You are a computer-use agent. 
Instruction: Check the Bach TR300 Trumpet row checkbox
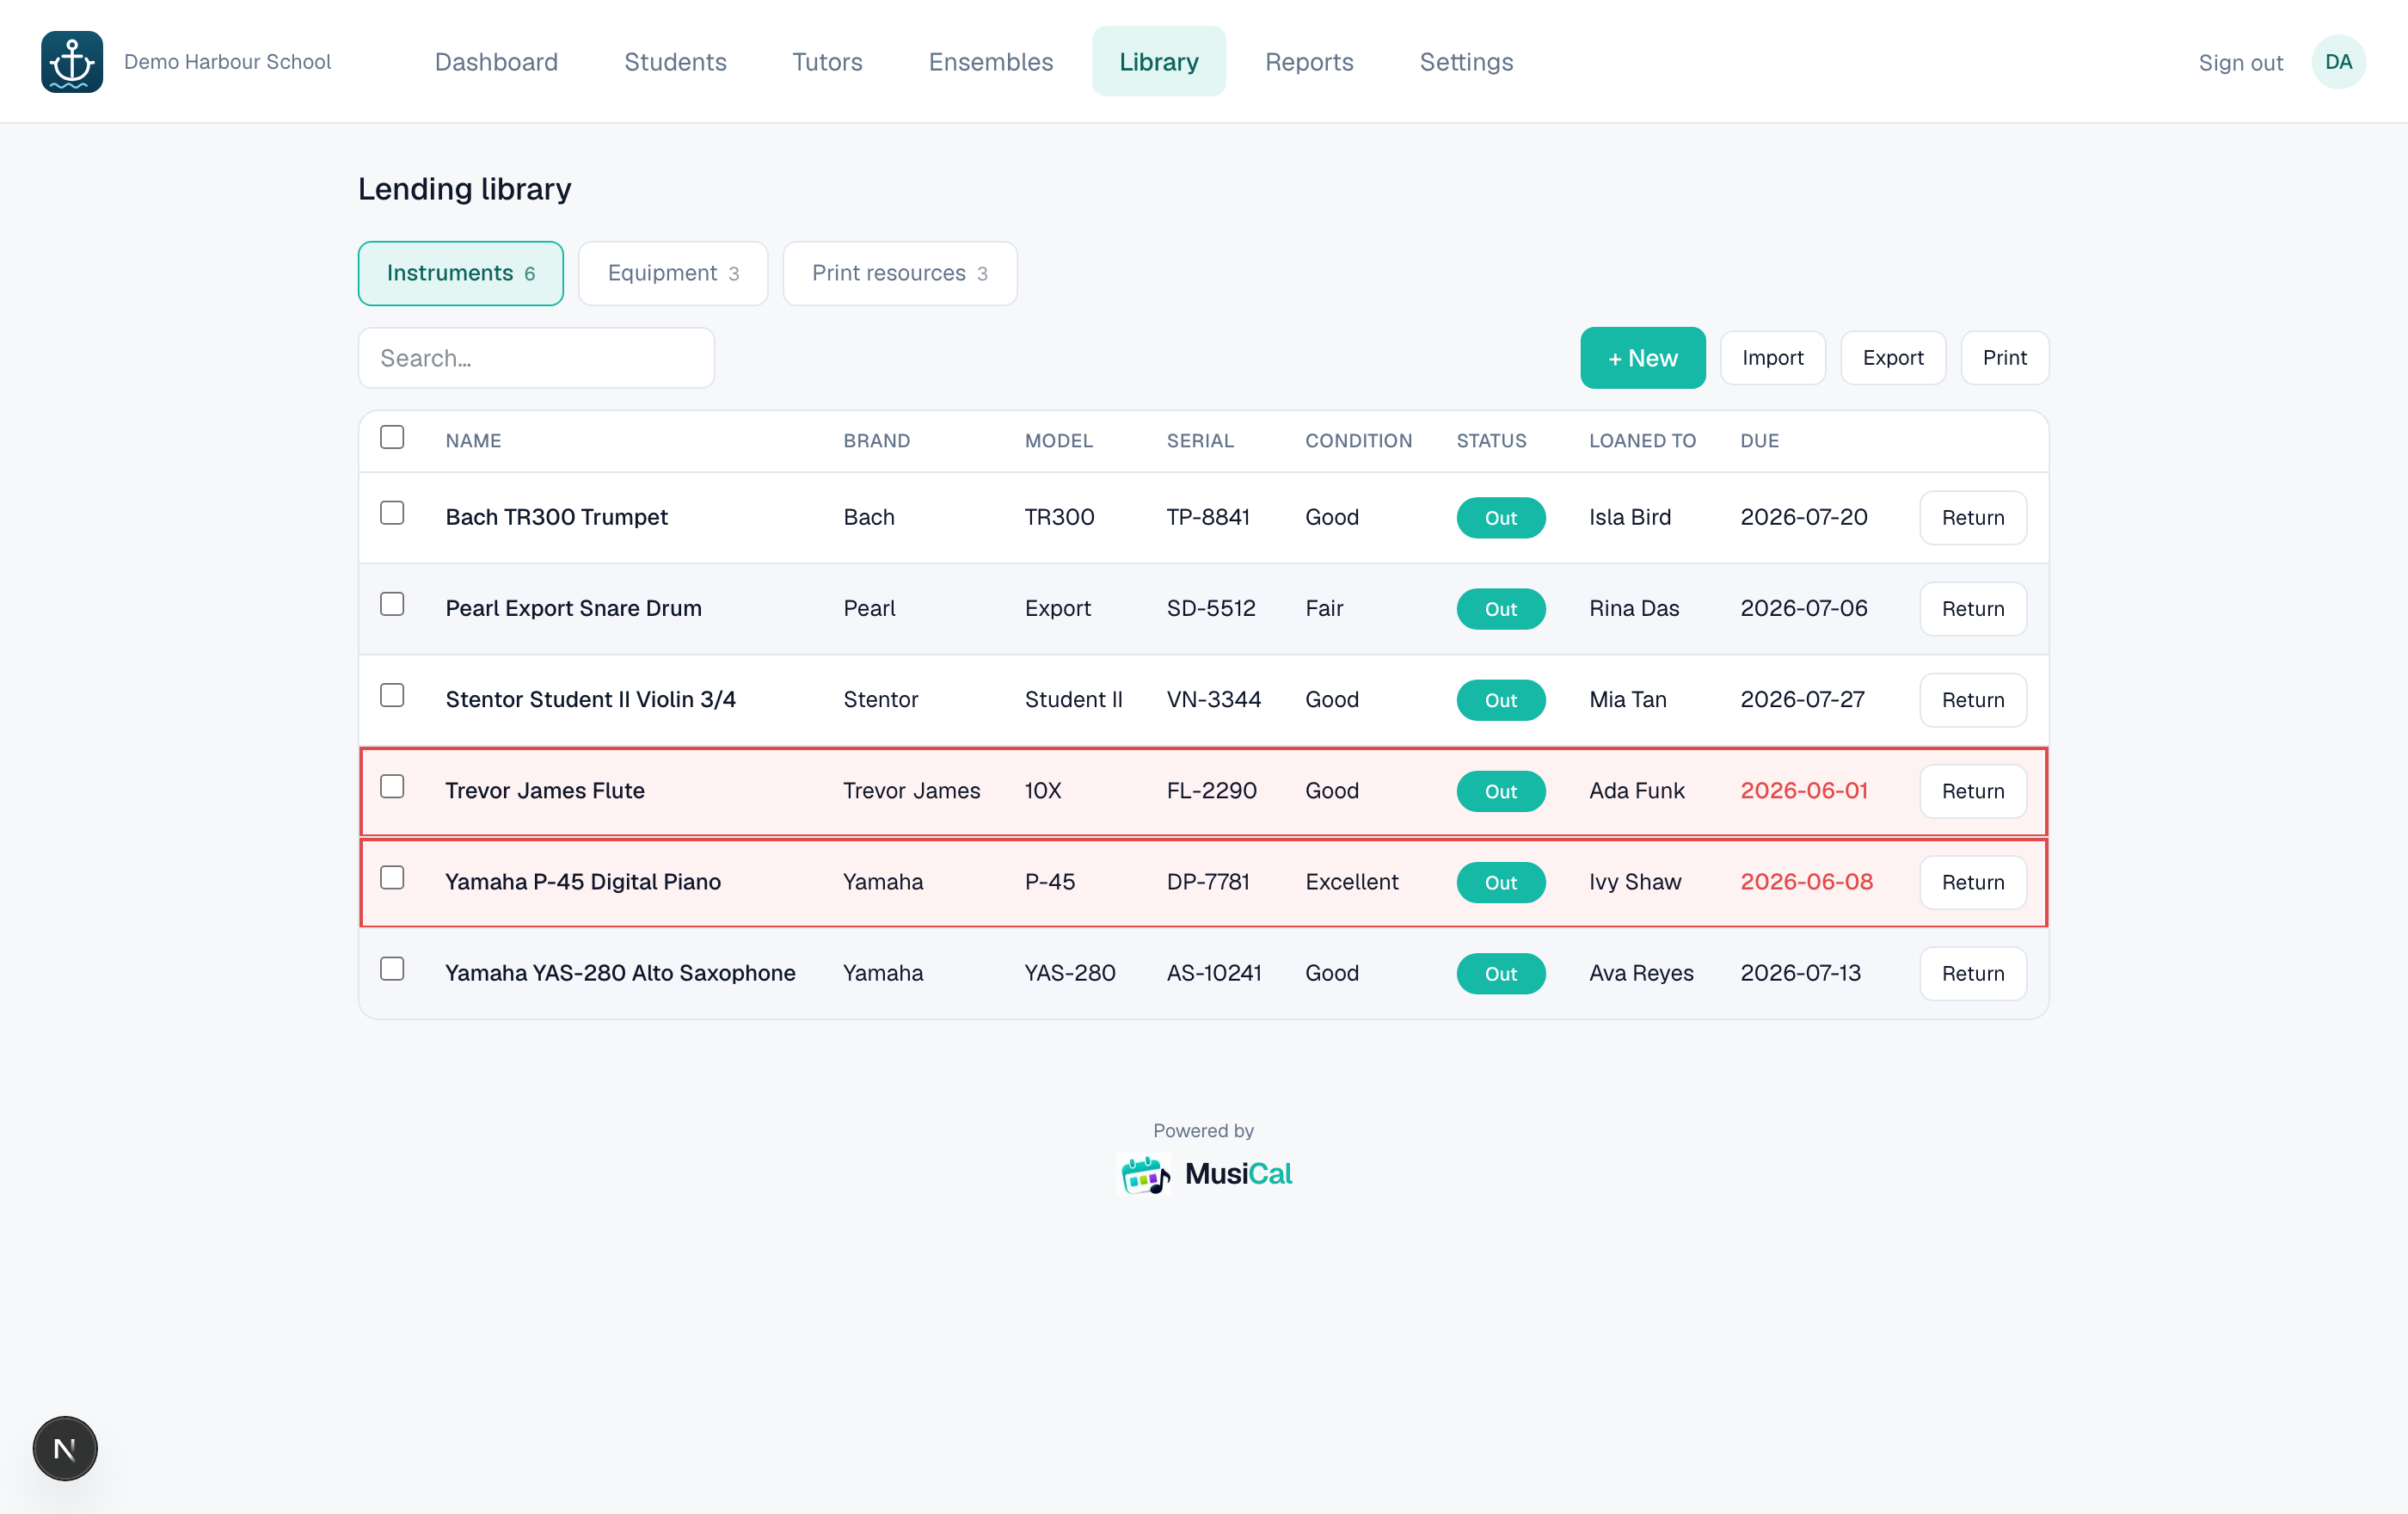click(x=392, y=513)
